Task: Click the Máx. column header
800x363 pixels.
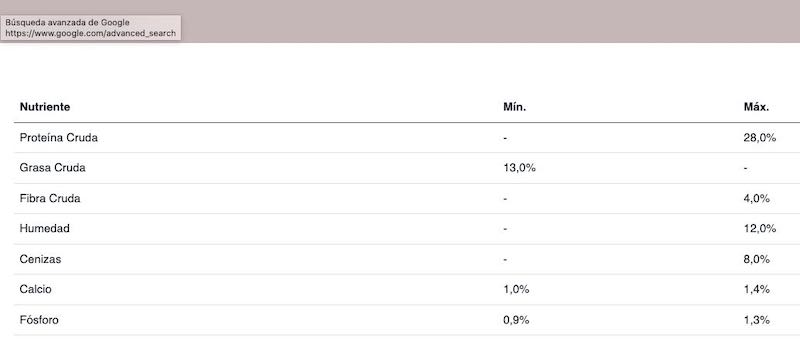Action: (756, 107)
